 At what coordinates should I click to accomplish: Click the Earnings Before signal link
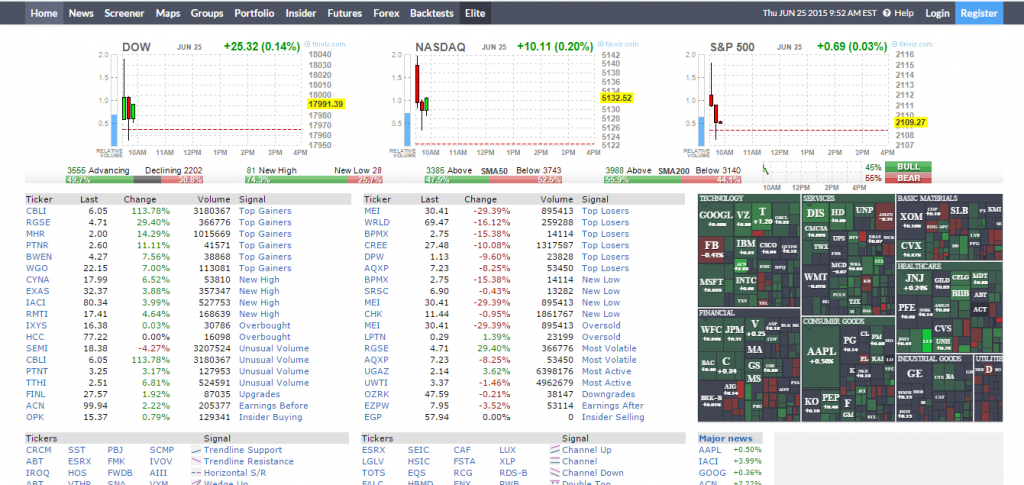273,405
